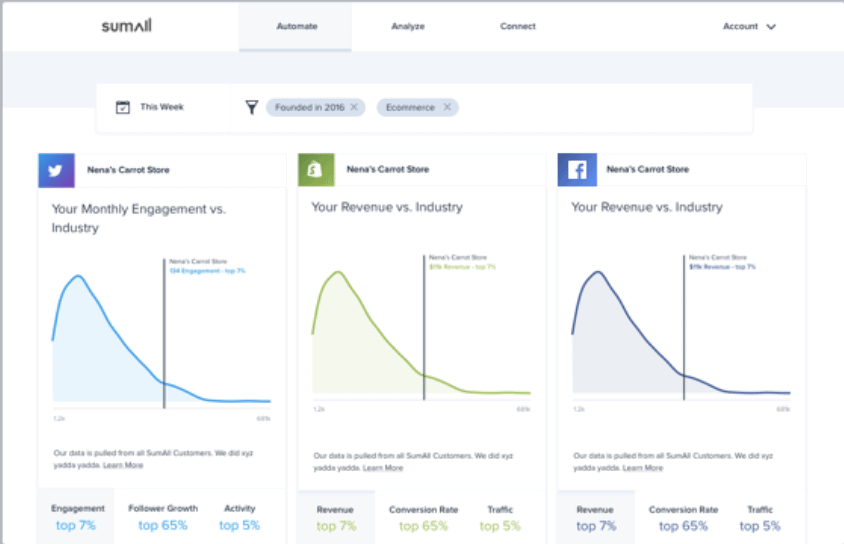Select Traffic tab in Facebook card
This screenshot has width=844, height=544.
[x=759, y=518]
